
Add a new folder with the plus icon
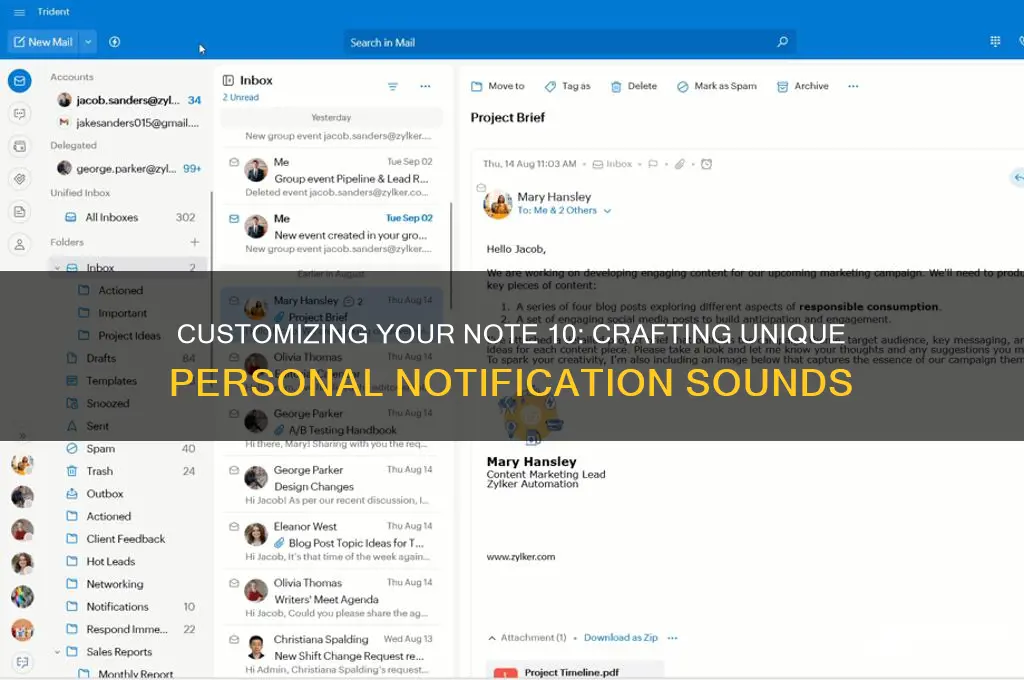pos(195,242)
